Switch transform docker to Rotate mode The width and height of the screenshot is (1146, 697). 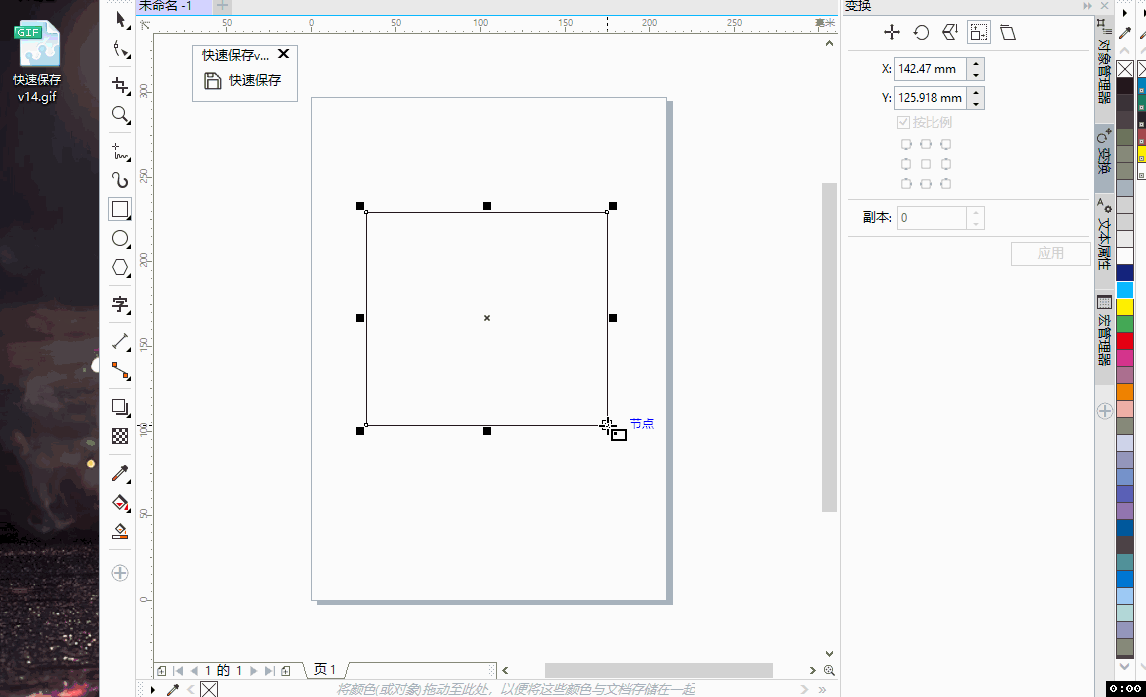click(x=921, y=32)
